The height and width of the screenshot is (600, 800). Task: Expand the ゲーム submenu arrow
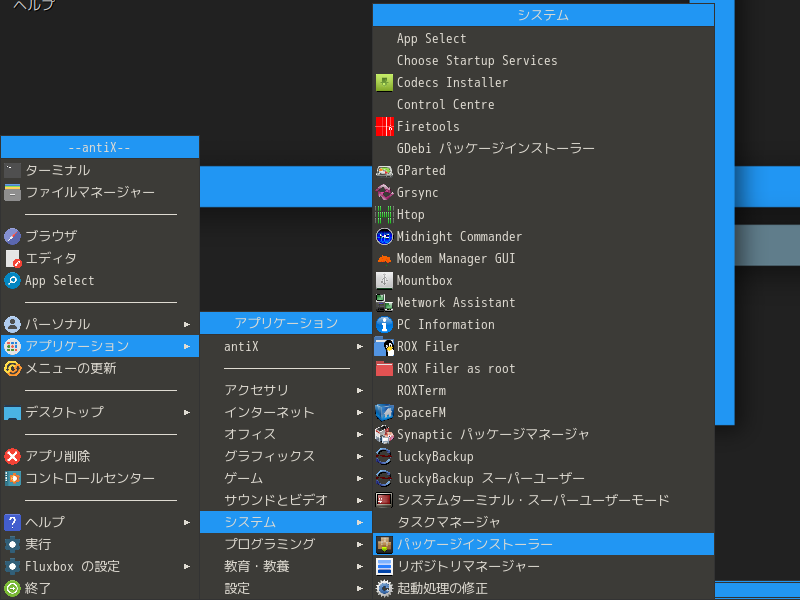pyautogui.click(x=360, y=478)
